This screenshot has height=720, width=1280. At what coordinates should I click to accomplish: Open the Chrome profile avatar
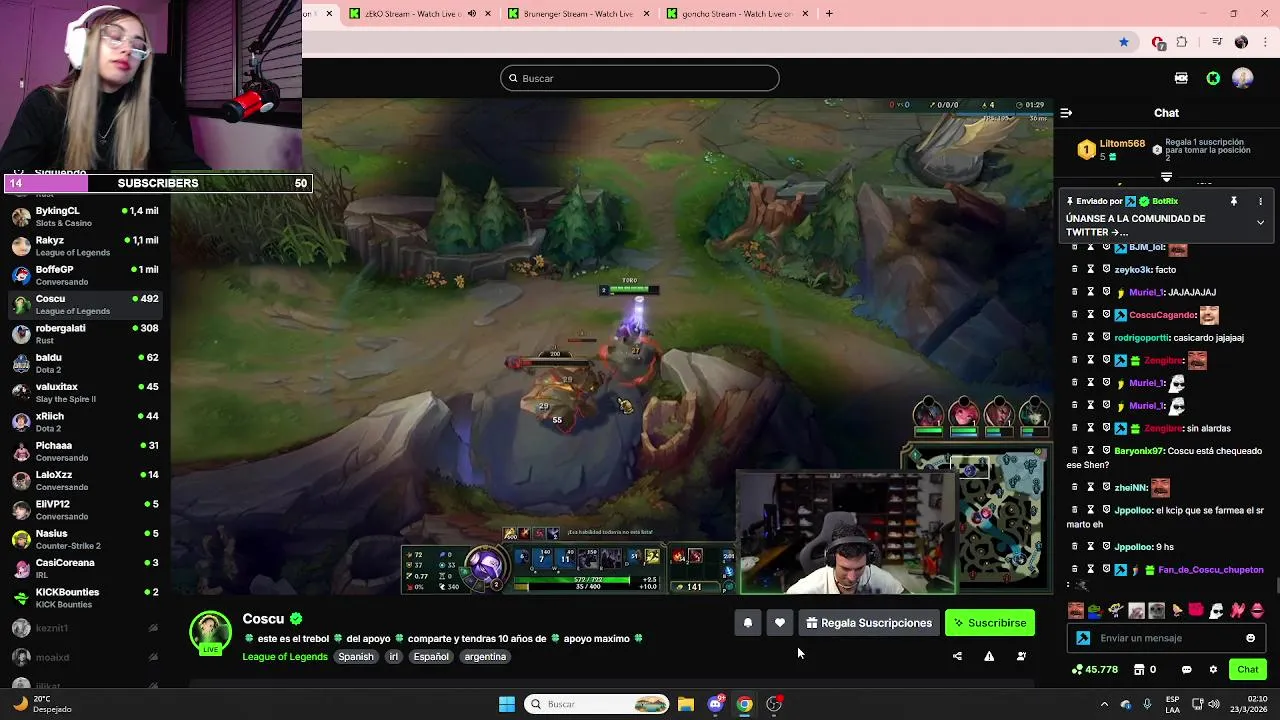tap(1241, 42)
